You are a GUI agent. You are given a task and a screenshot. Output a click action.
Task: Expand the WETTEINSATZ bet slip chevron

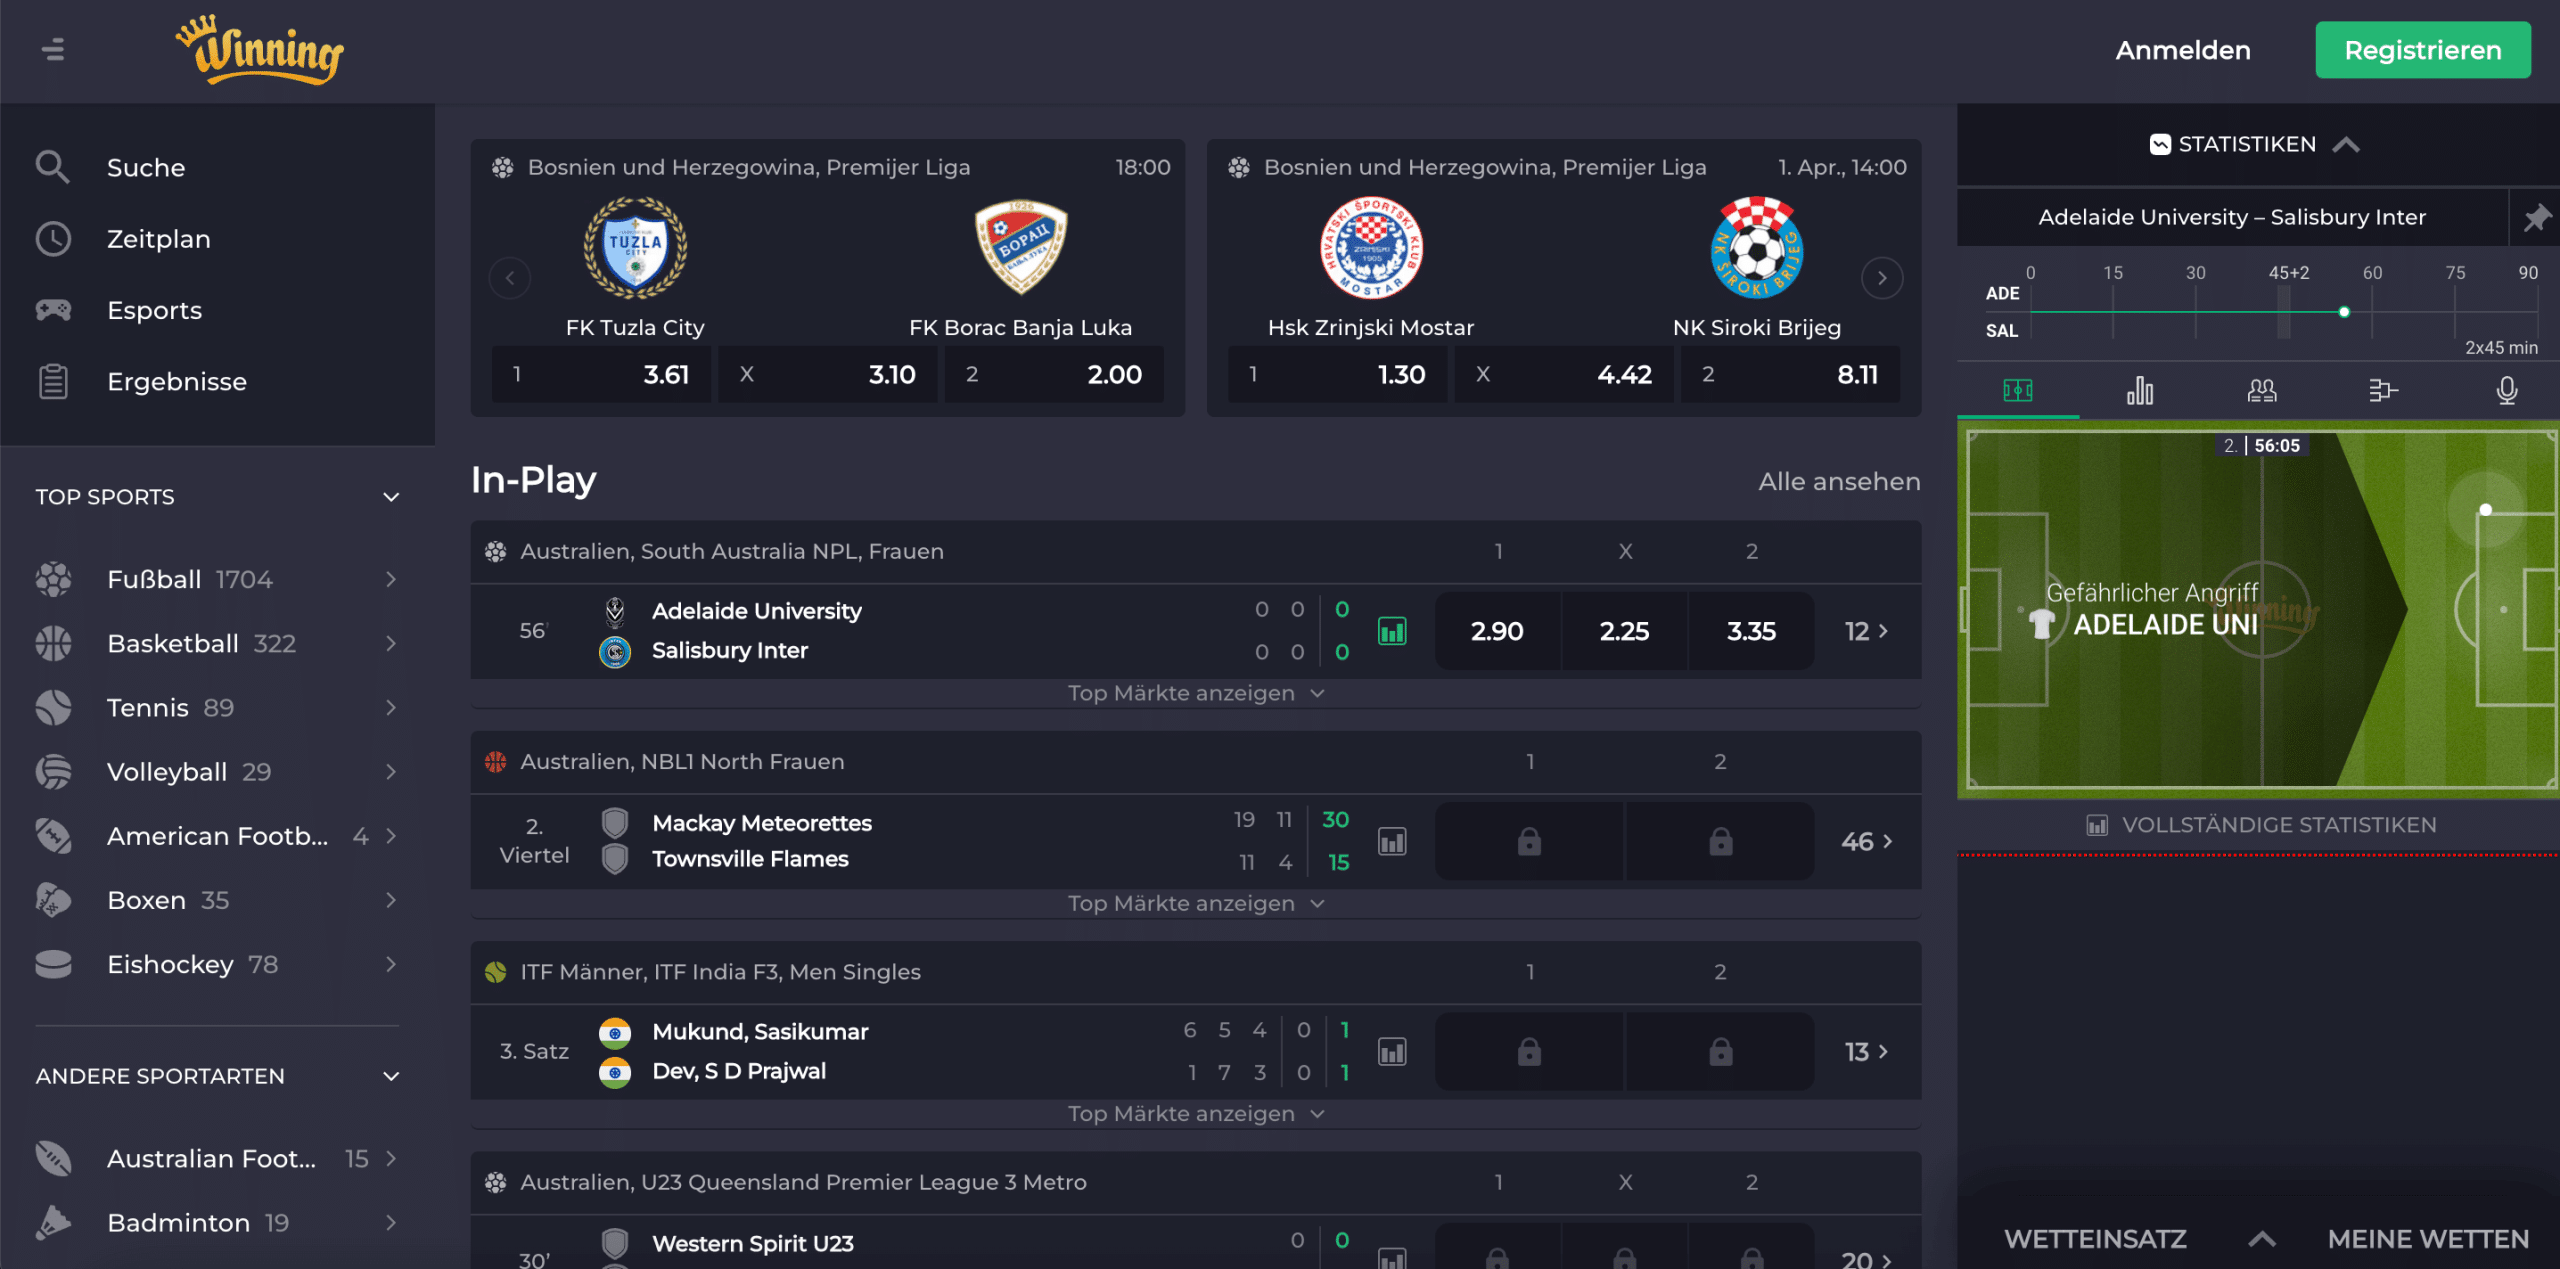pos(2262,1239)
